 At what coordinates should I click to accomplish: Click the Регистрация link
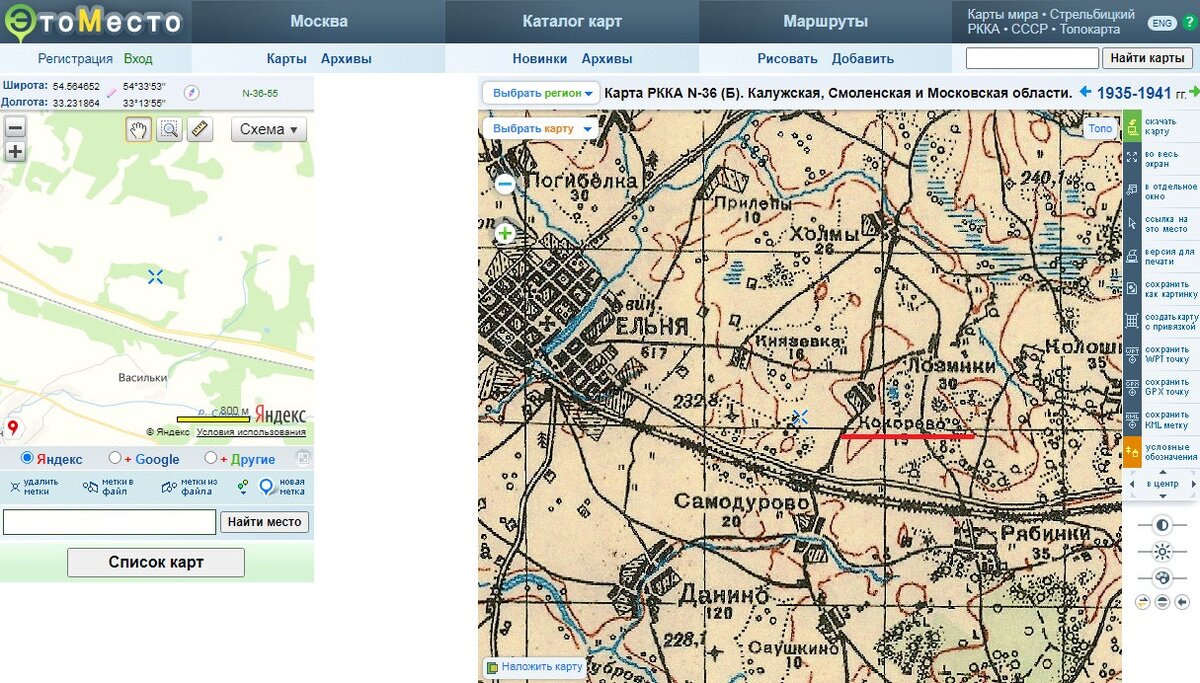pyautogui.click(x=75, y=59)
